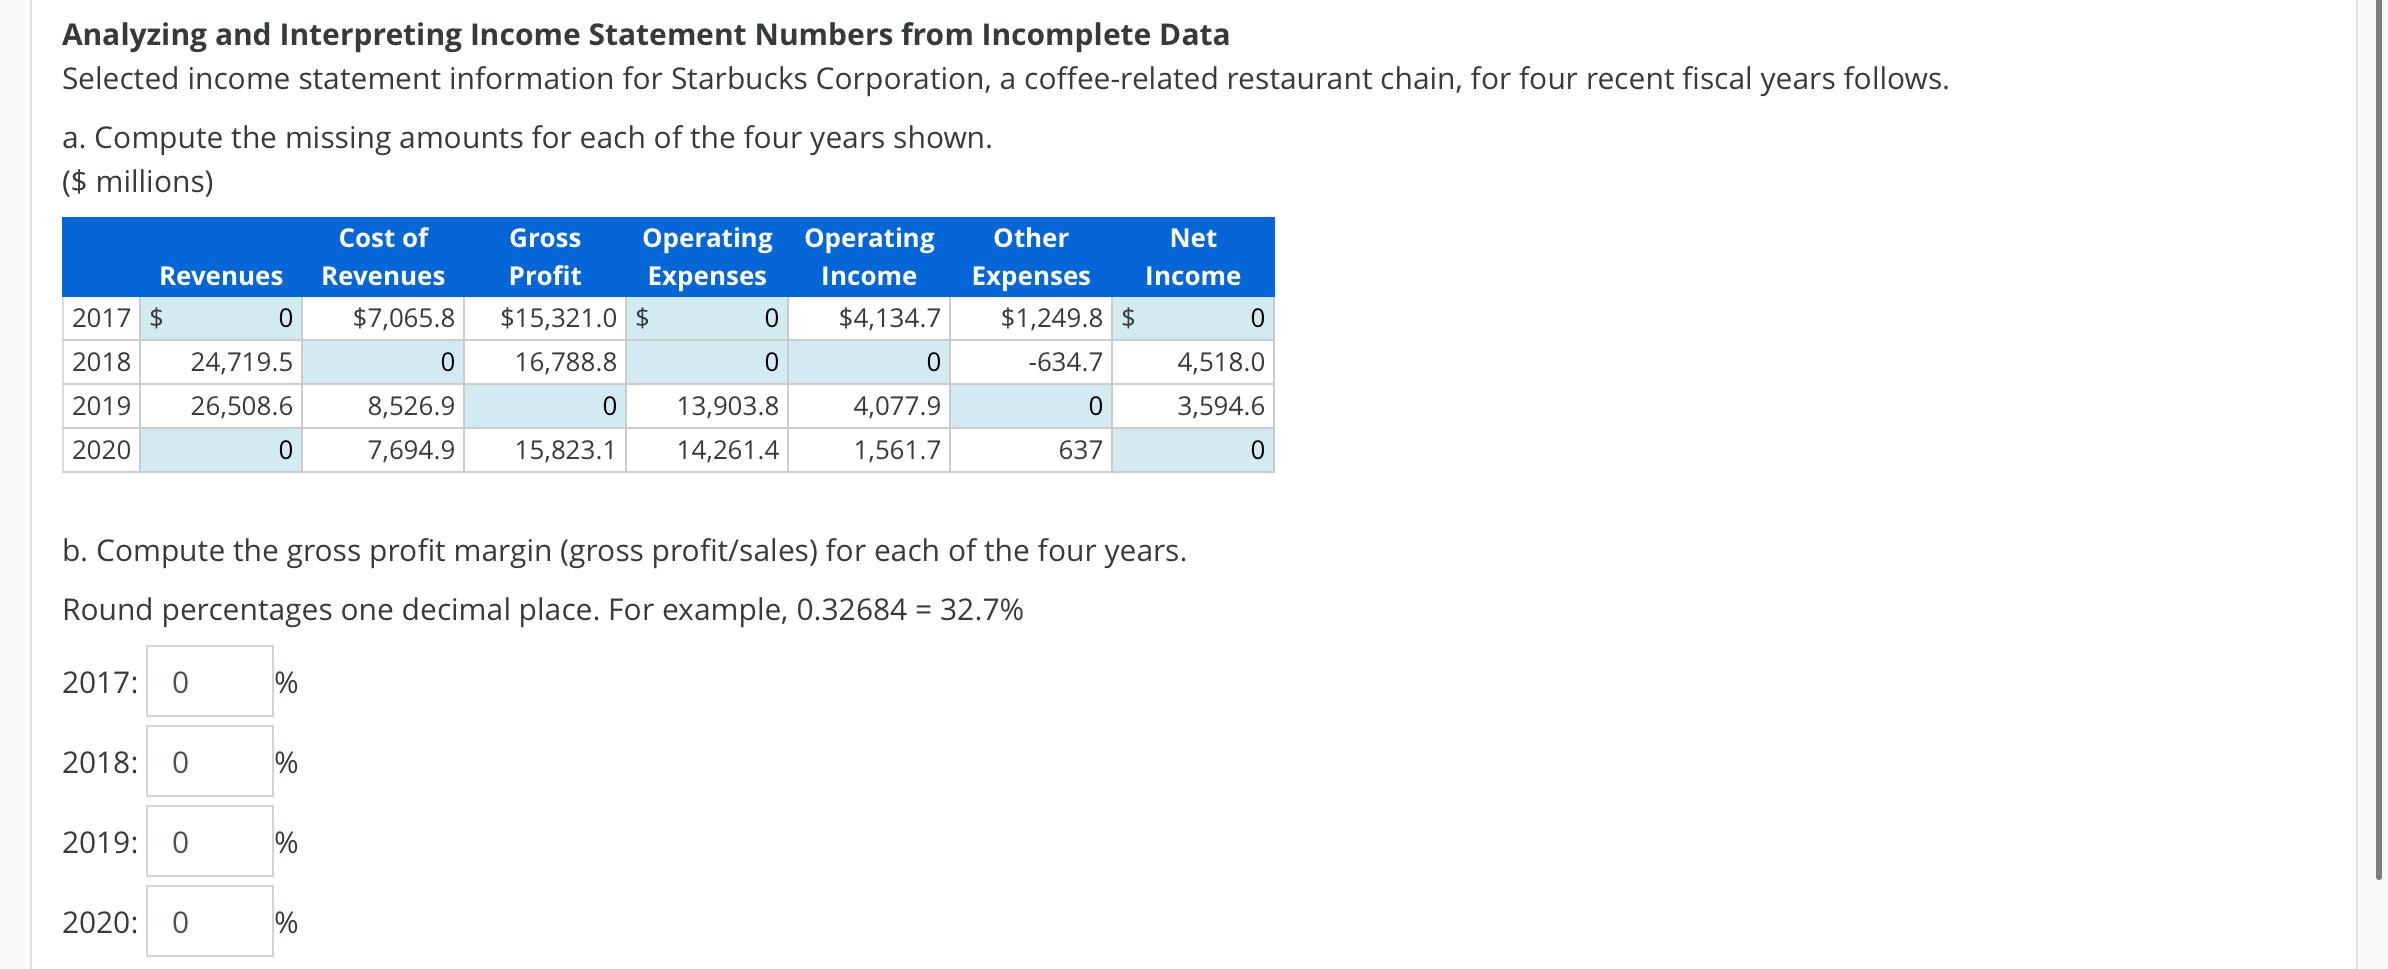Image resolution: width=2388 pixels, height=969 pixels.
Task: Click the 2020 operating income value 1,561.7
Action: 897,450
